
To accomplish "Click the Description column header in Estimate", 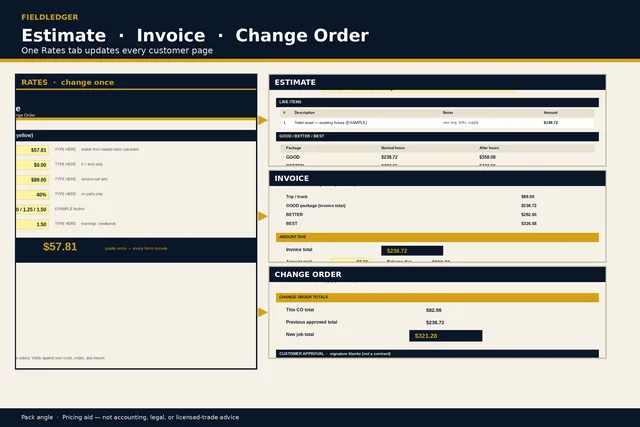I will 304,113.
